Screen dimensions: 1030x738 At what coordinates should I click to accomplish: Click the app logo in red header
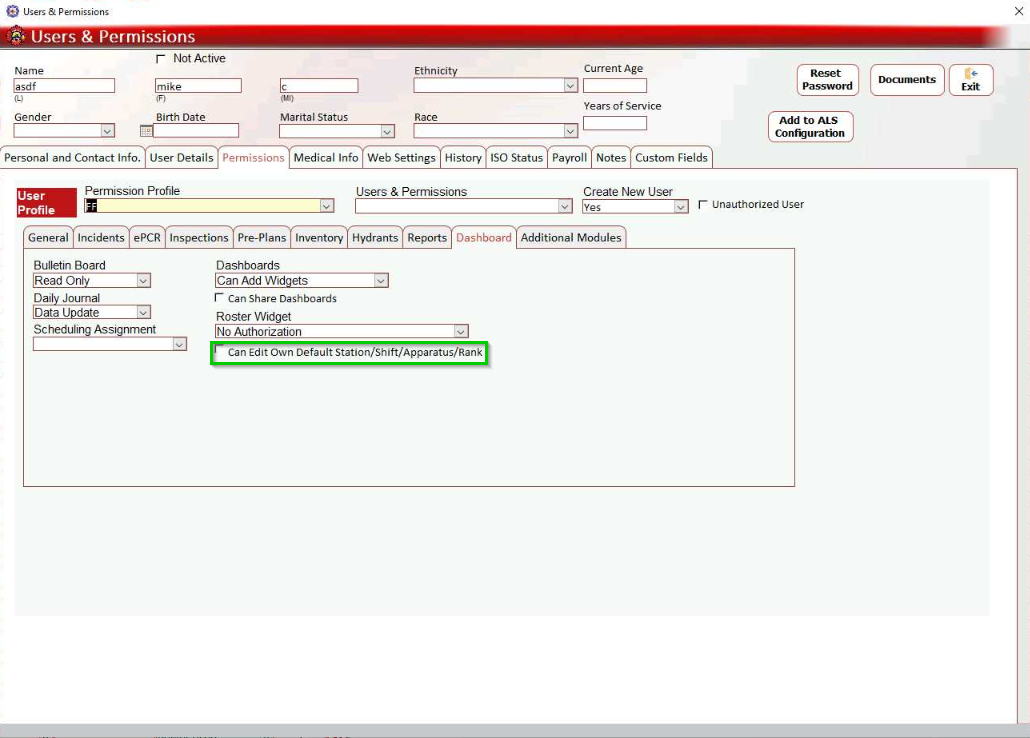[x=16, y=37]
